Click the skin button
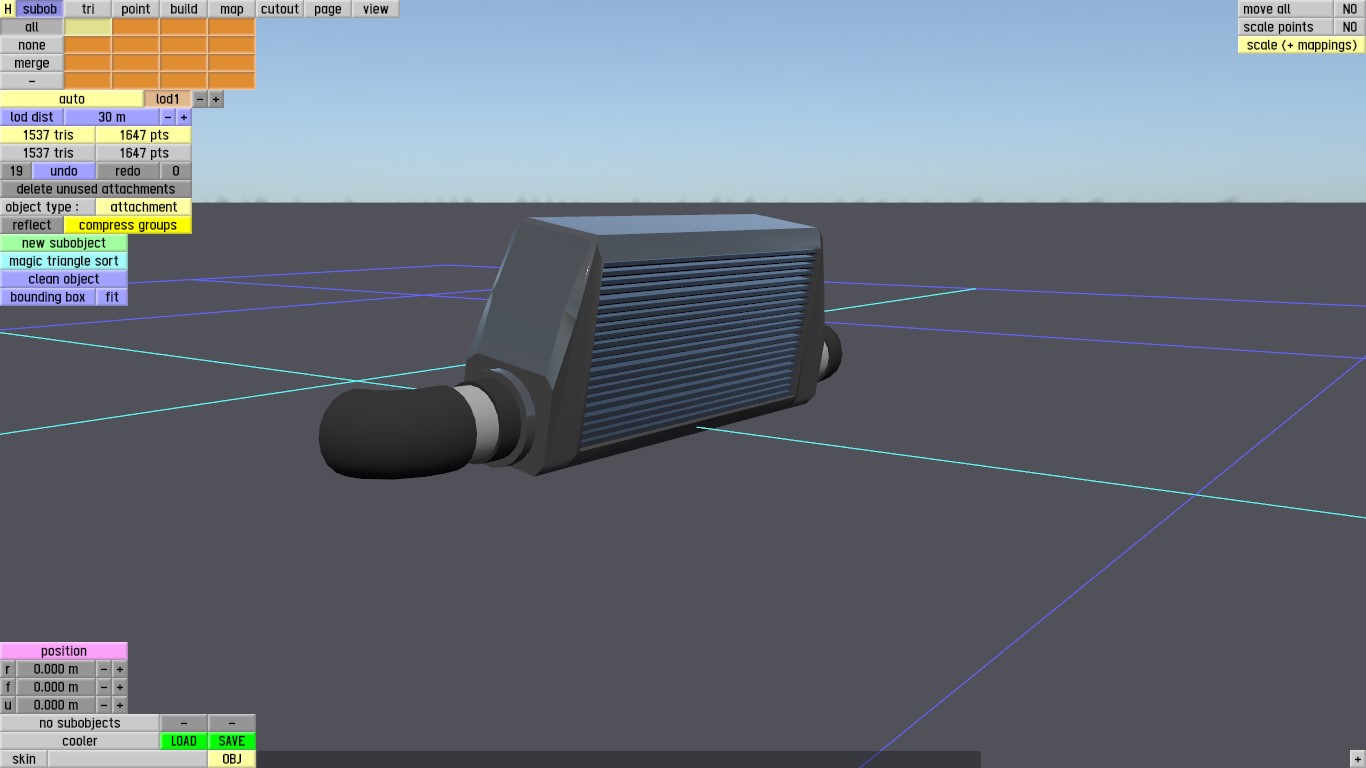Viewport: 1366px width, 768px height. 24,759
